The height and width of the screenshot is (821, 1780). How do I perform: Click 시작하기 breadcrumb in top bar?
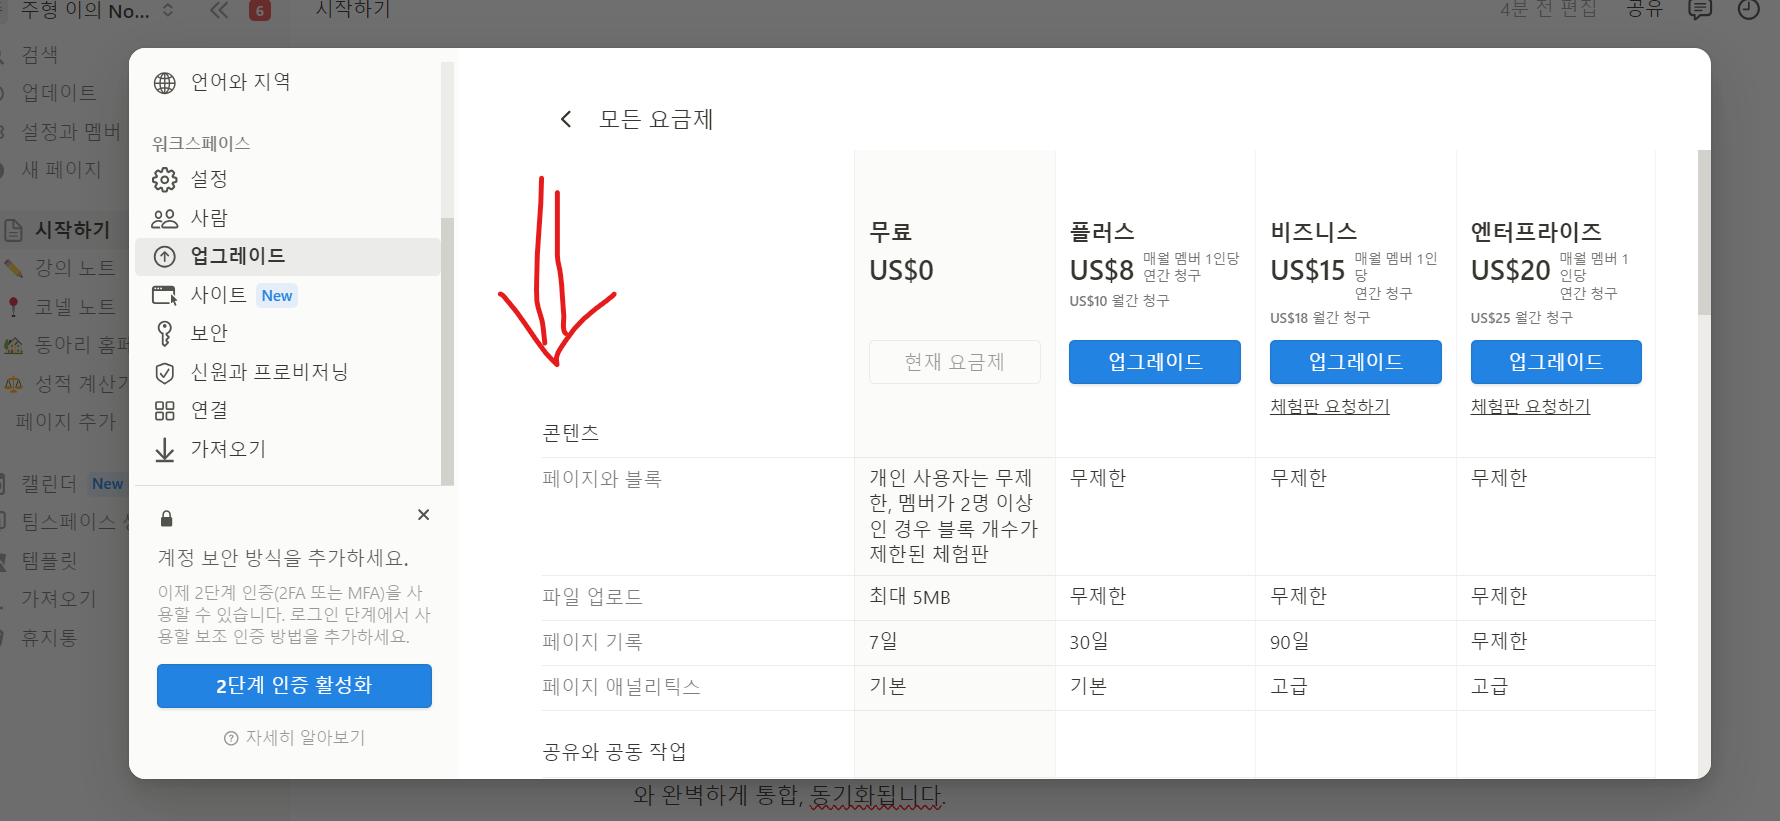pyautogui.click(x=353, y=9)
